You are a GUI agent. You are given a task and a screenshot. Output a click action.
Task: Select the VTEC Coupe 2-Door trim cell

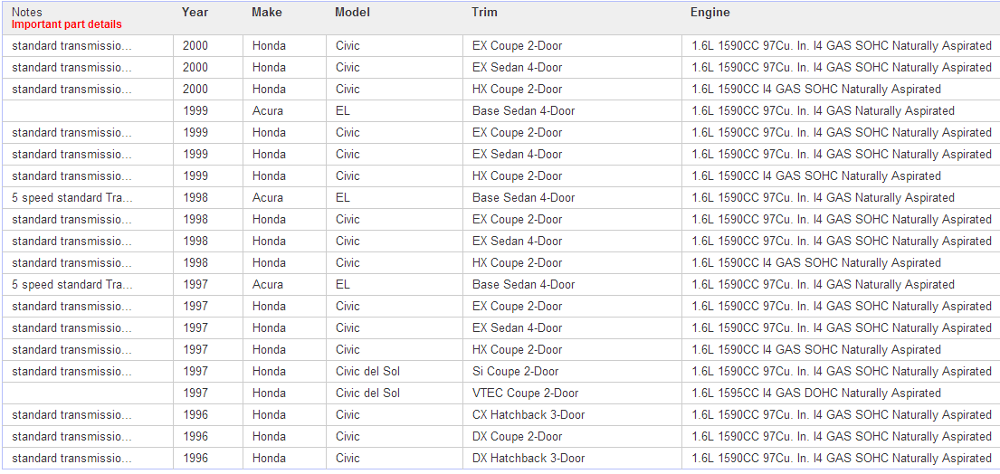(525, 393)
